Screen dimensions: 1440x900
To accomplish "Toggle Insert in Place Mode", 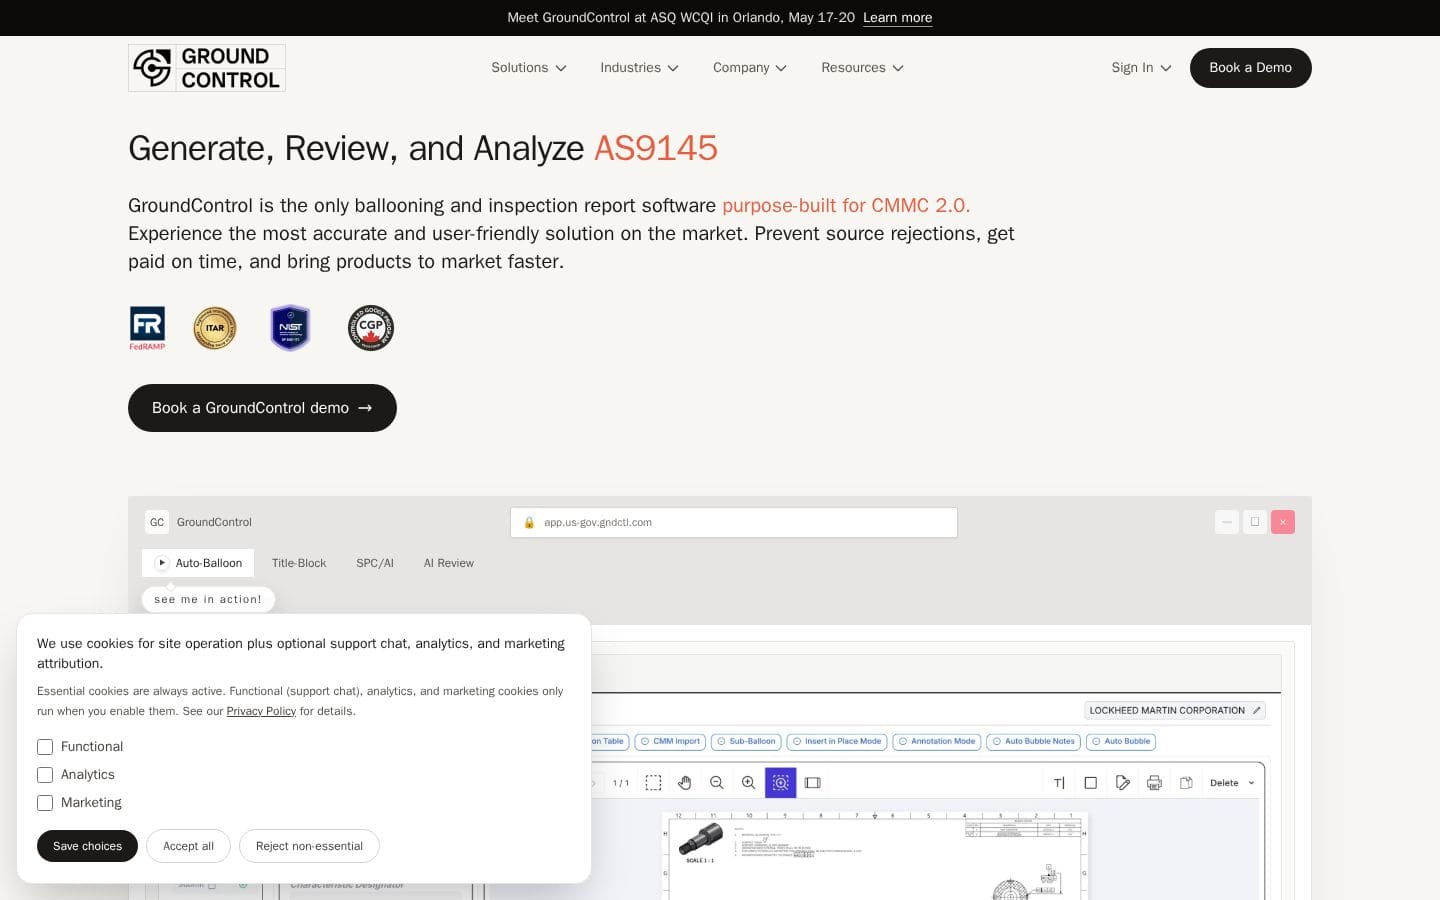I will [837, 742].
